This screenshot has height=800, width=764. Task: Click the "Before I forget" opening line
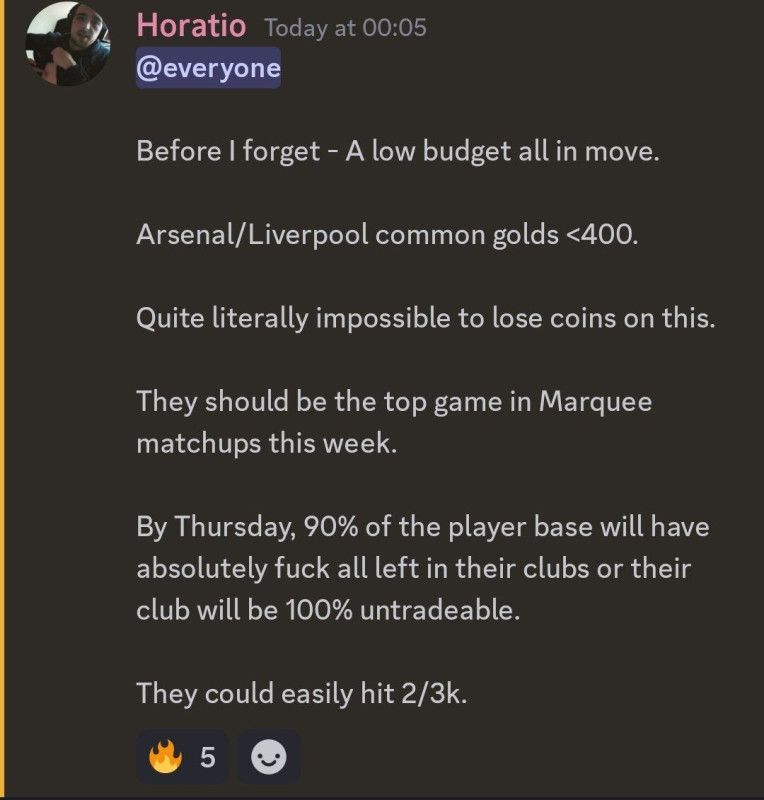[x=398, y=152]
